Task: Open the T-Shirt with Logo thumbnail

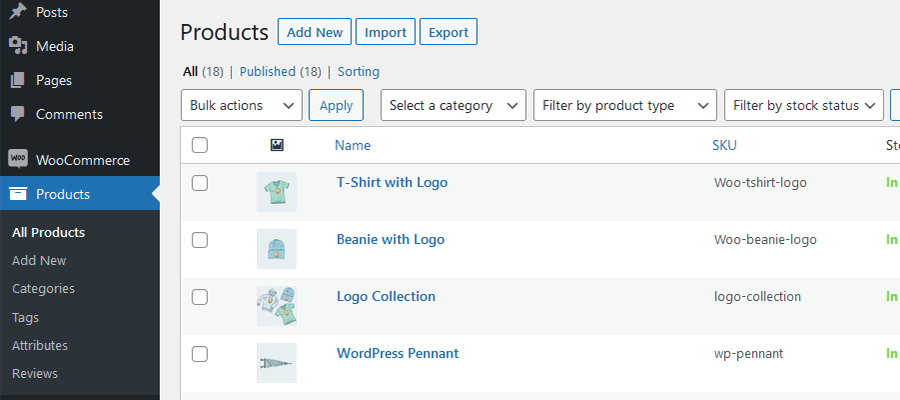Action: 276,191
